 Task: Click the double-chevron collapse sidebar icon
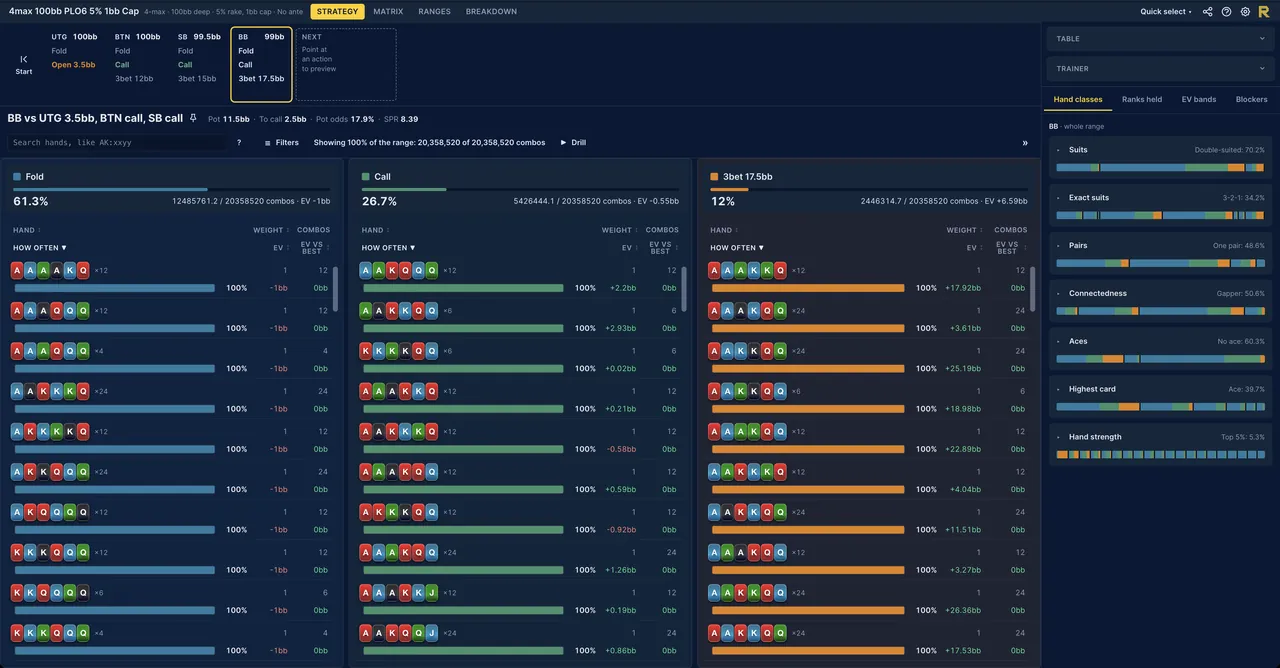pos(1025,143)
